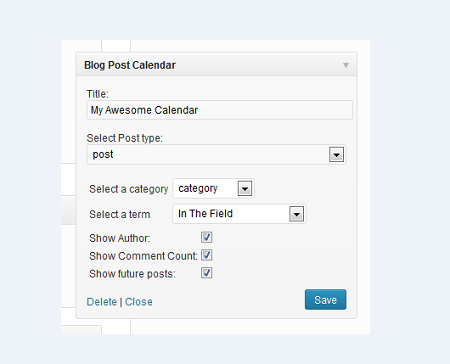Screen dimensions: 450x364
Task: Choose the taxonomy combo box showing category
Action: [213, 189]
